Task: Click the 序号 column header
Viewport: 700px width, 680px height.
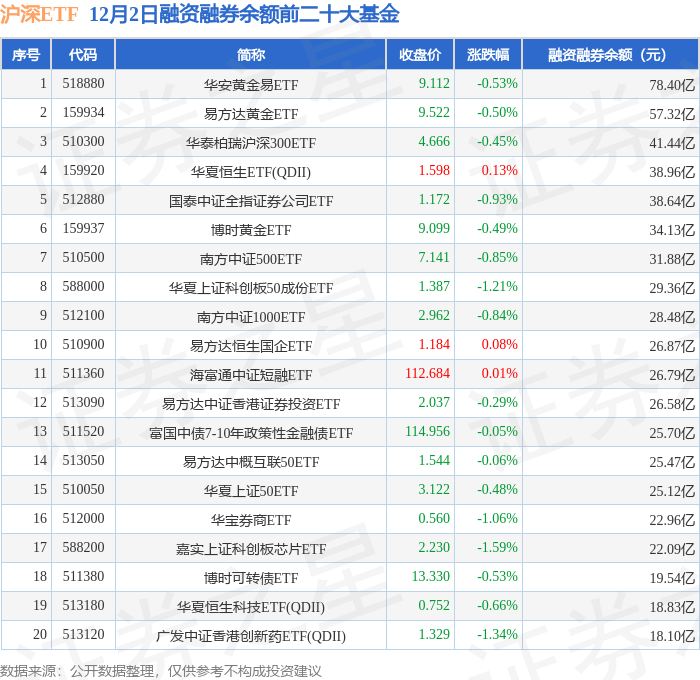Action: tap(26, 54)
